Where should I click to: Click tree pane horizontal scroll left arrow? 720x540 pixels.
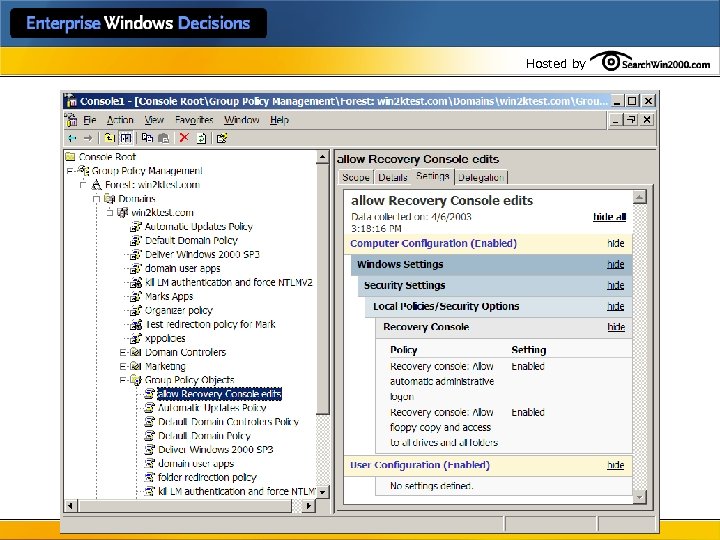70,506
